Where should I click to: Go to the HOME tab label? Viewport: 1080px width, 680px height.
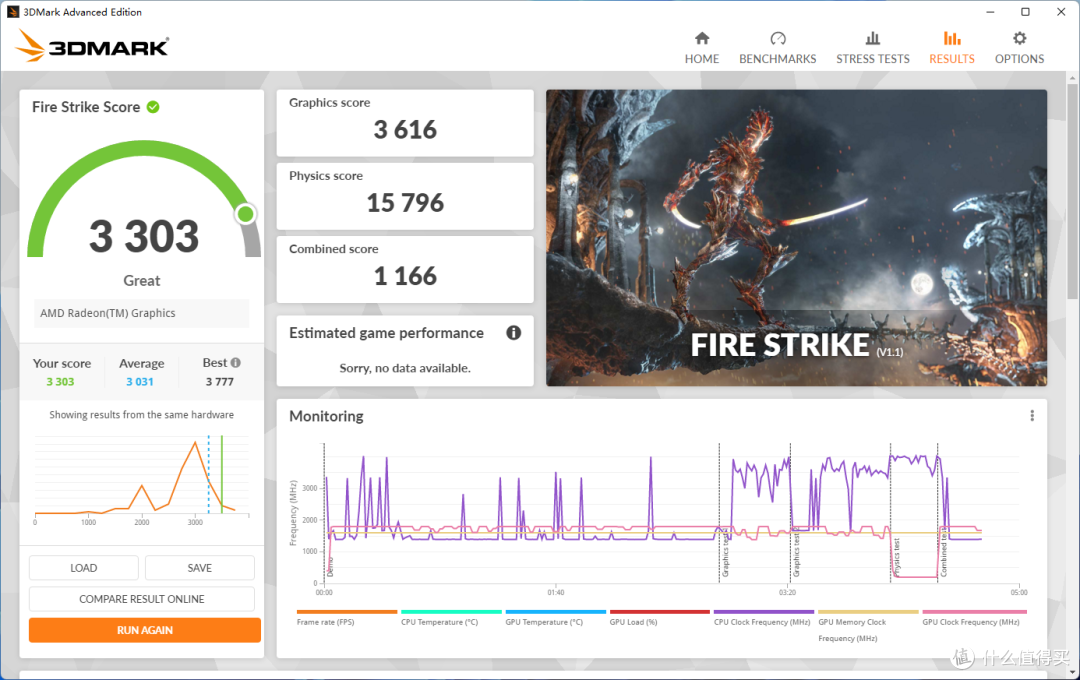point(702,59)
